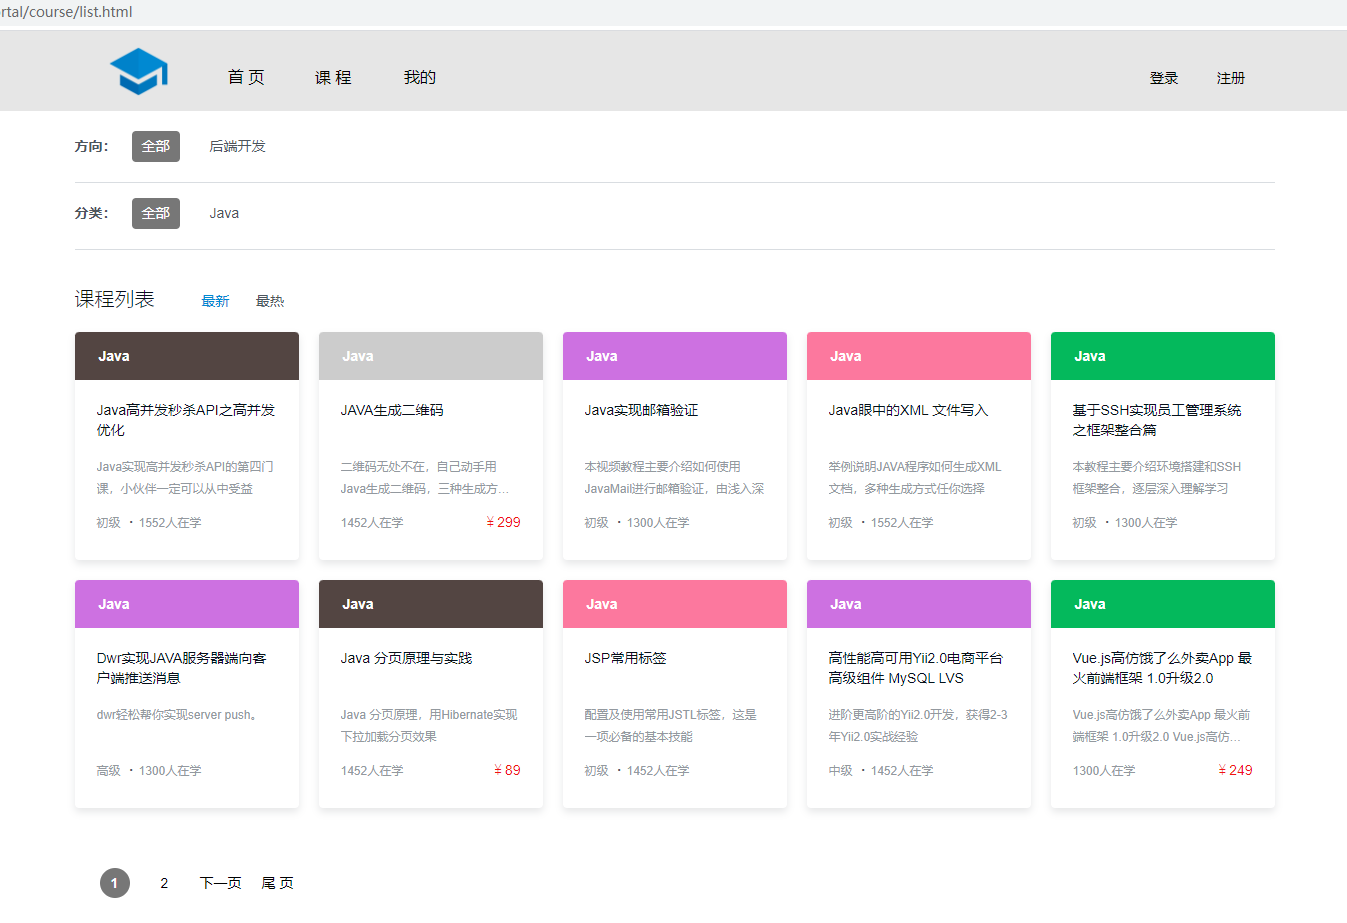Click 中级 · 1452人在学 on Yii2.0 card

pos(881,771)
